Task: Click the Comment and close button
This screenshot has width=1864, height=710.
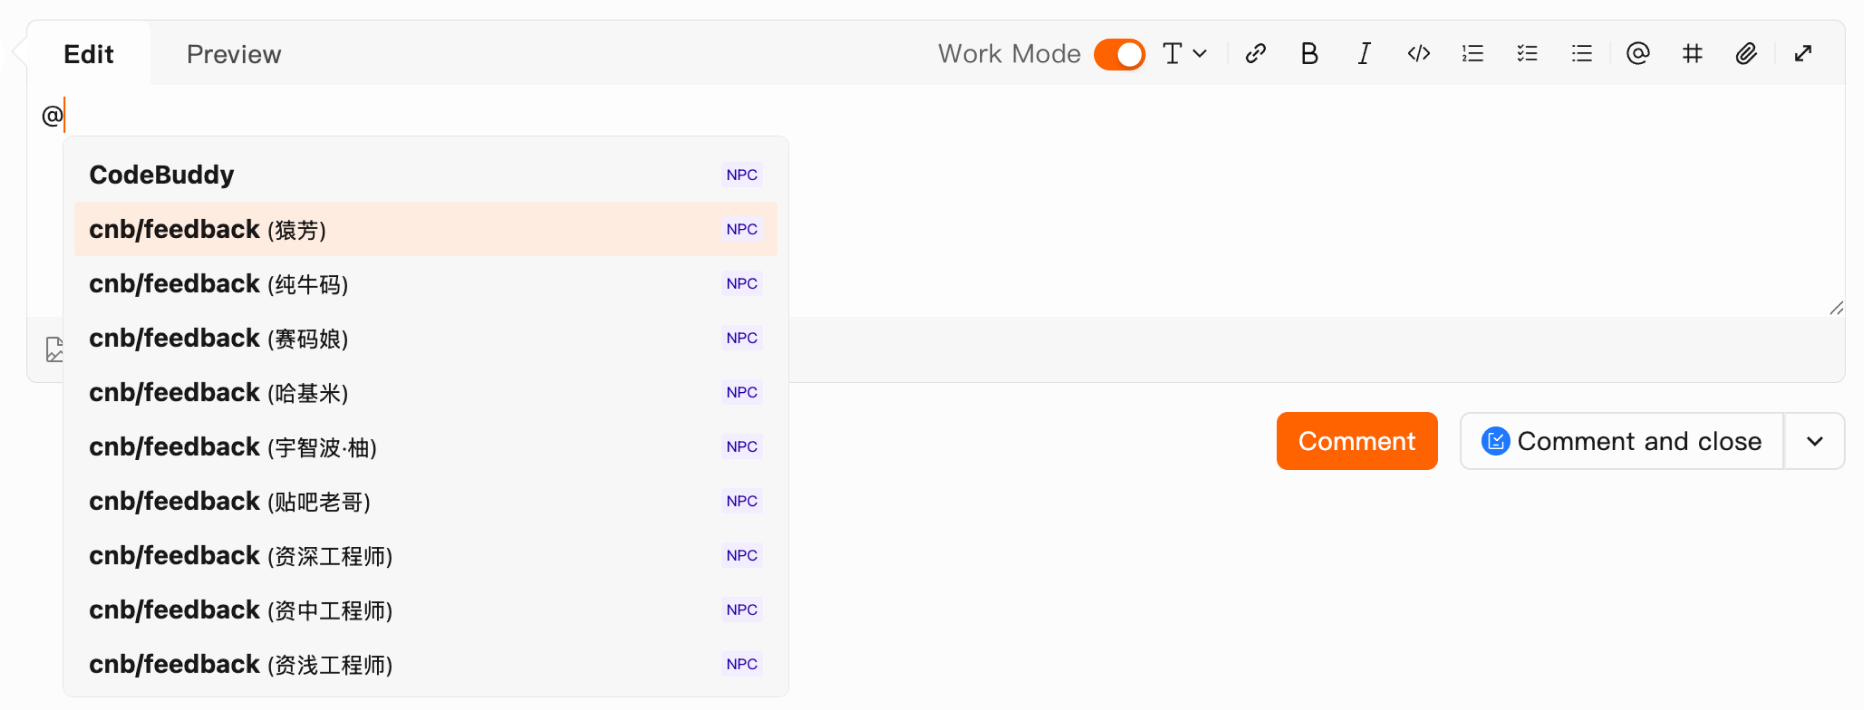Action: coord(1621,441)
